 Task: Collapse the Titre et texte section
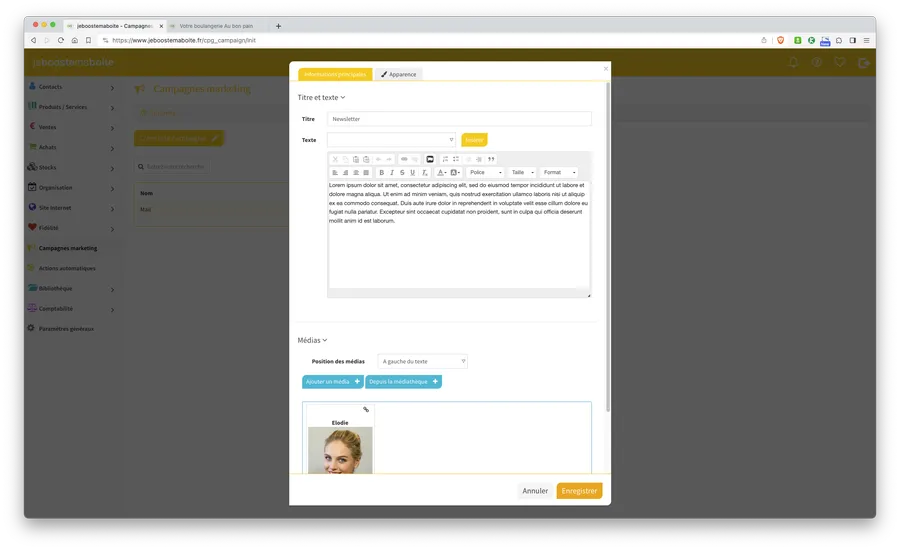point(321,98)
